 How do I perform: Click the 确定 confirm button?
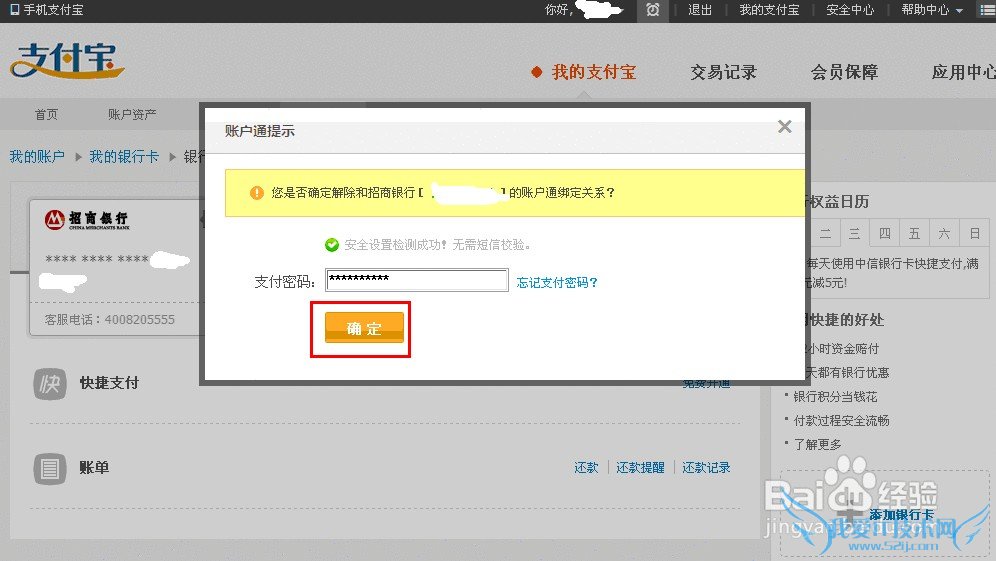pos(364,328)
